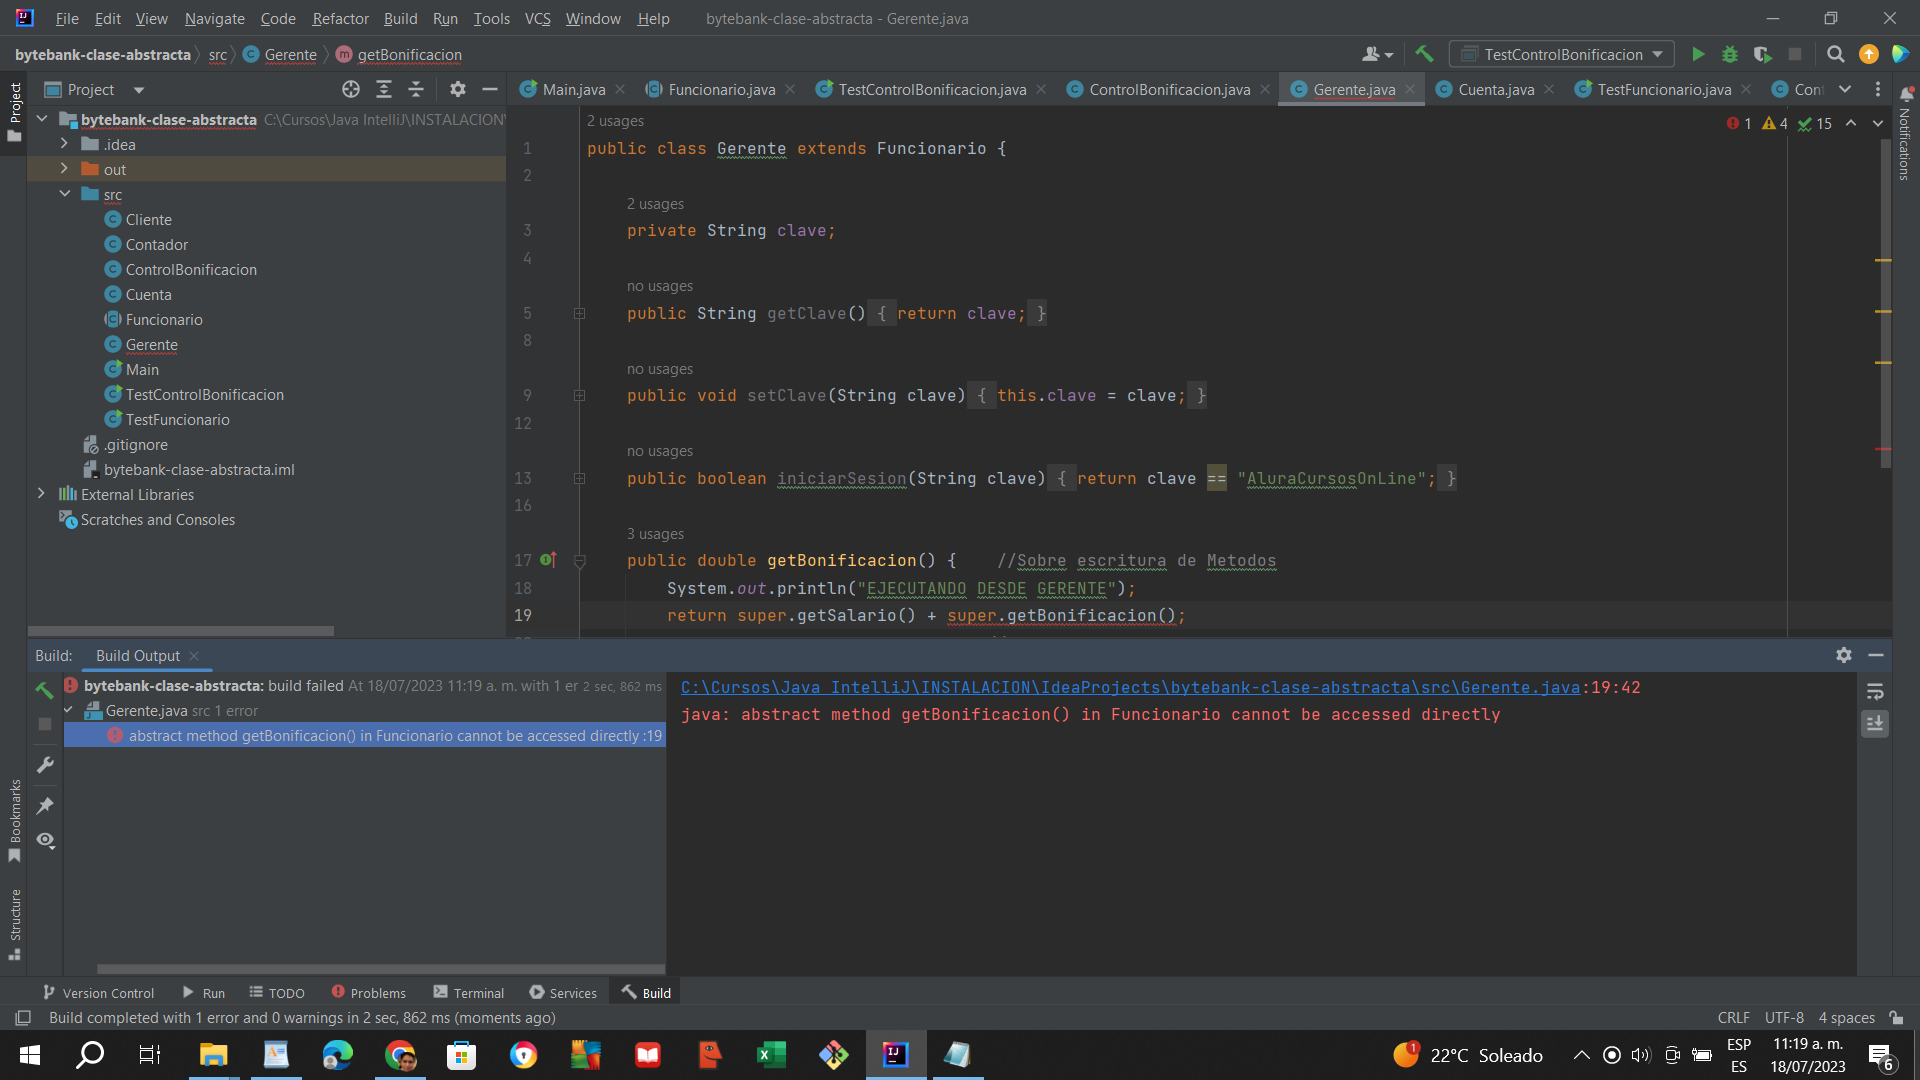The width and height of the screenshot is (1920, 1080).
Task: Toggle read-only lock in status bar
Action: 1896,1017
